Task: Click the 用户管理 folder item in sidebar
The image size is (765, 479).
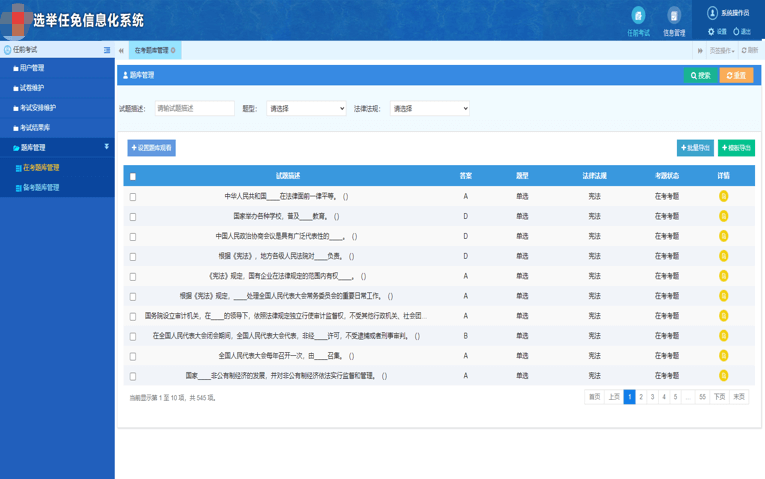Action: [57, 68]
